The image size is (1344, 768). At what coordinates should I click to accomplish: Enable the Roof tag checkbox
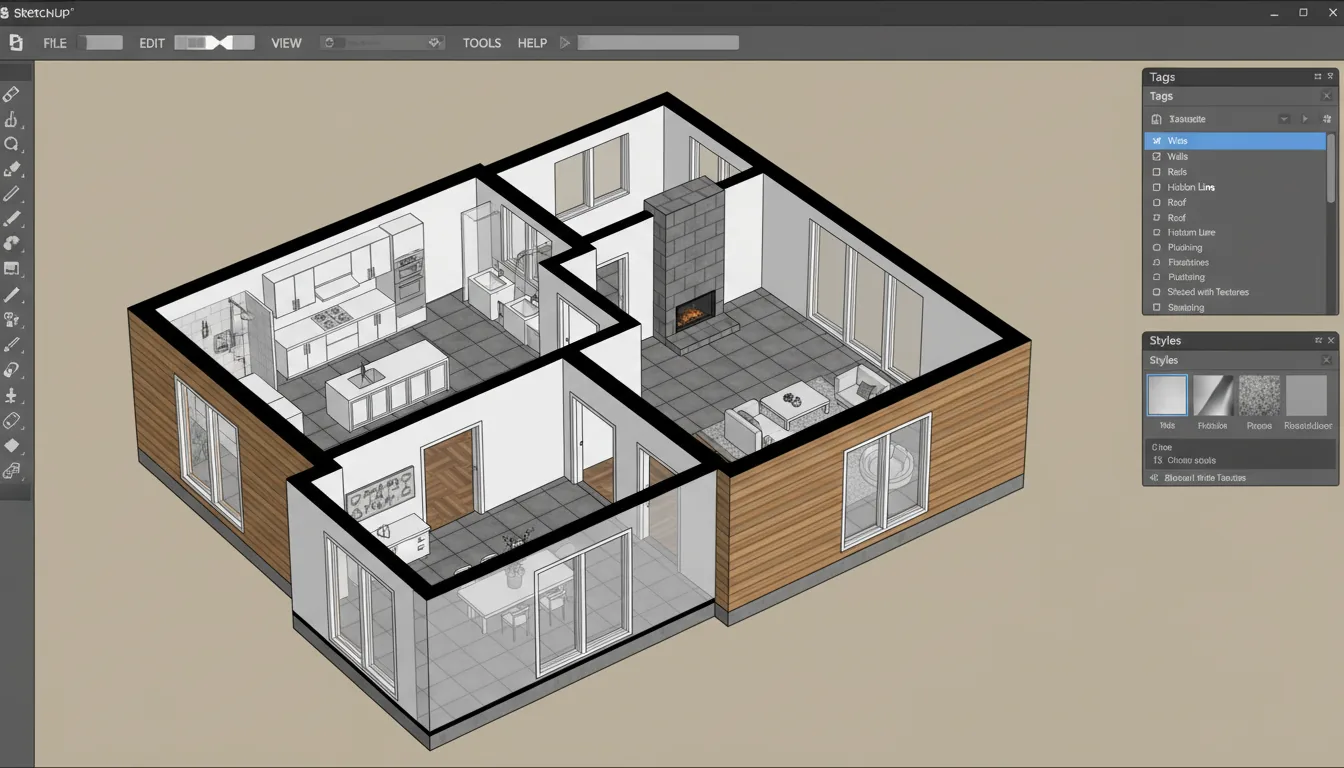[1158, 202]
